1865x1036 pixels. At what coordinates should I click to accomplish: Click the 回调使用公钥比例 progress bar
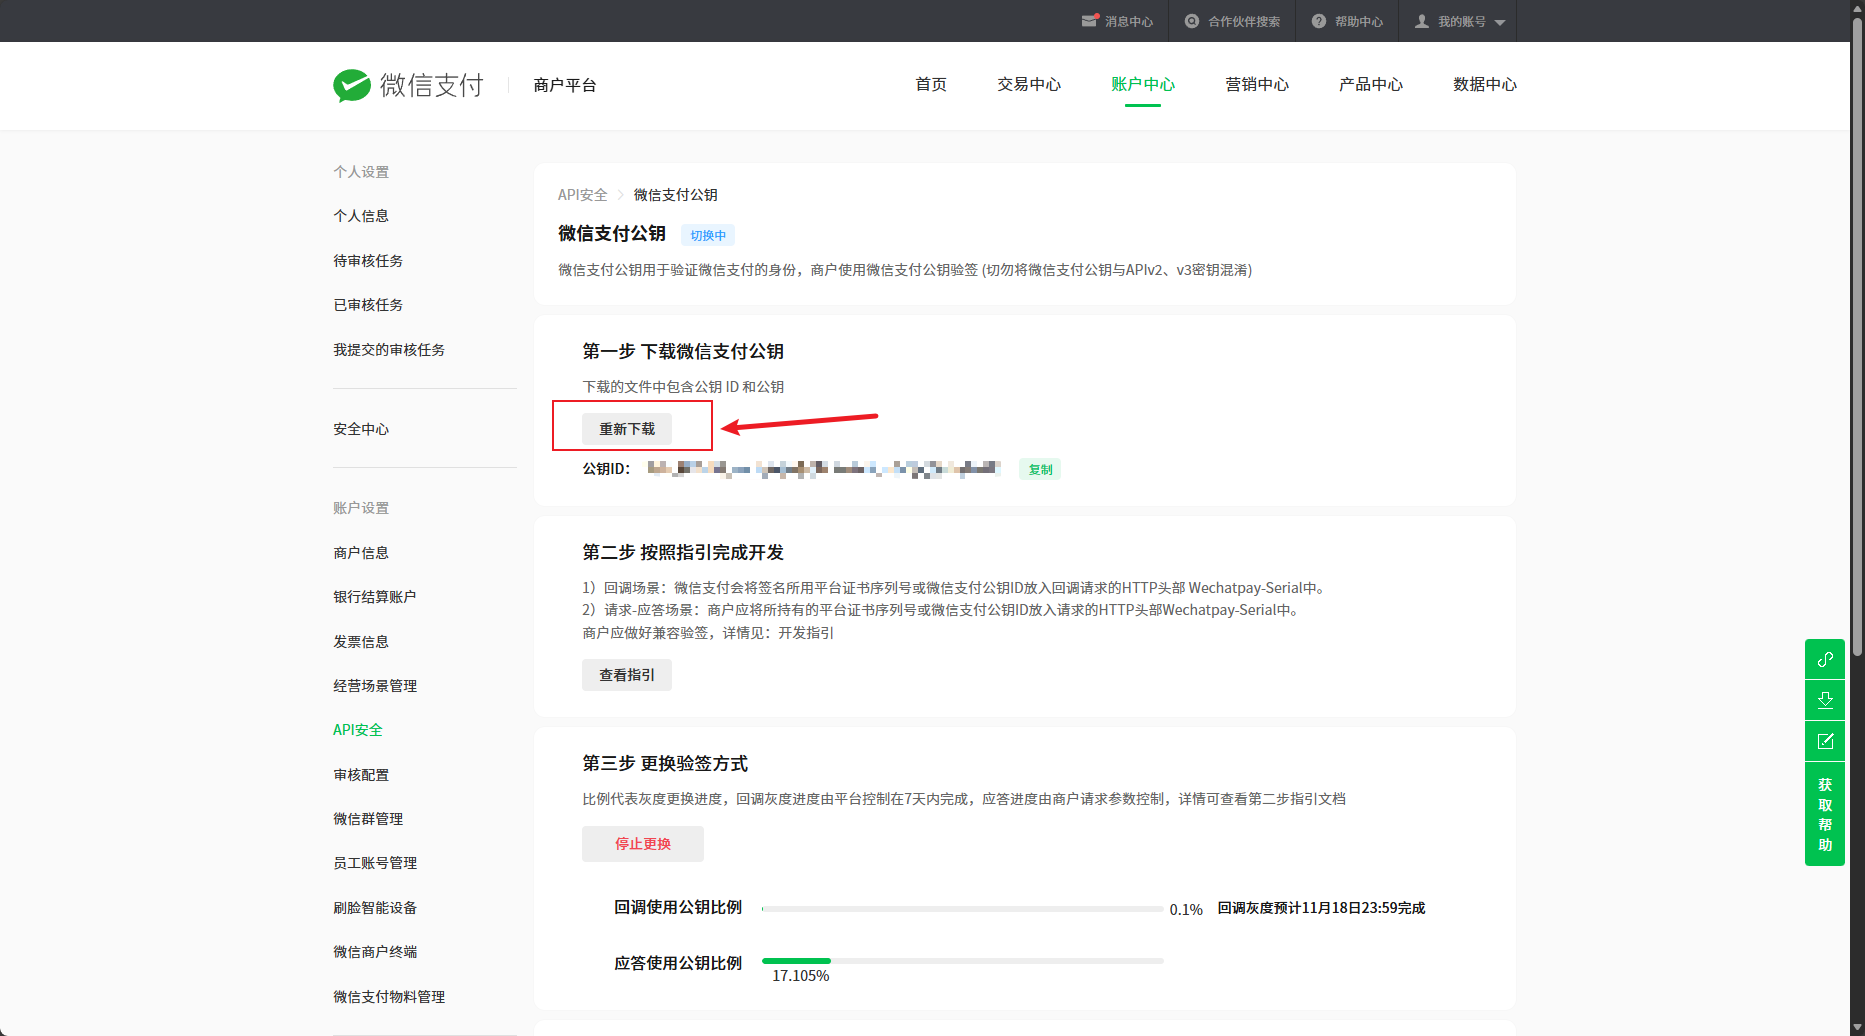(x=962, y=909)
